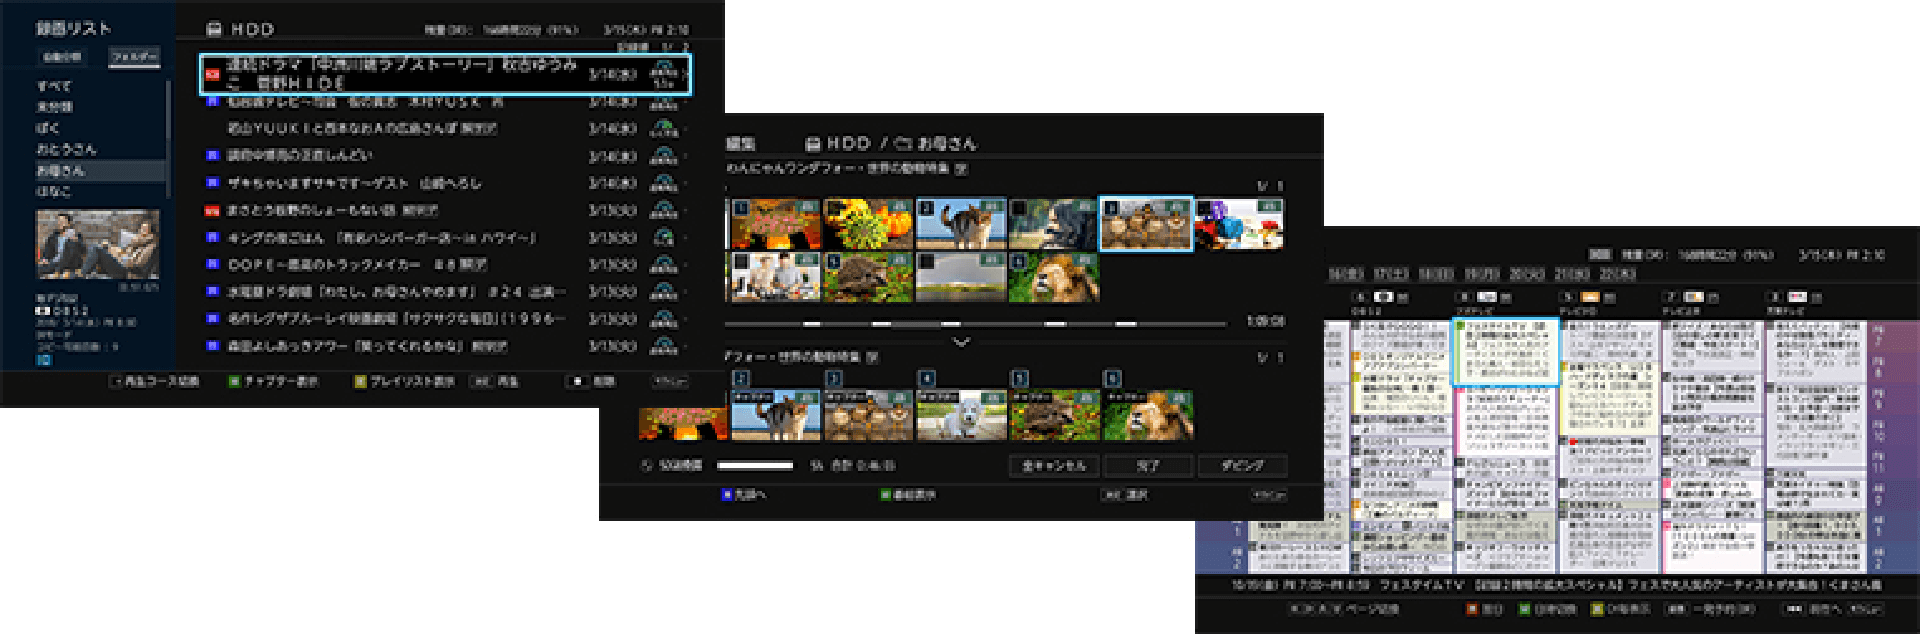Click the chapter timeline progress bar
Screen dimensions: 1920x634
click(x=975, y=324)
